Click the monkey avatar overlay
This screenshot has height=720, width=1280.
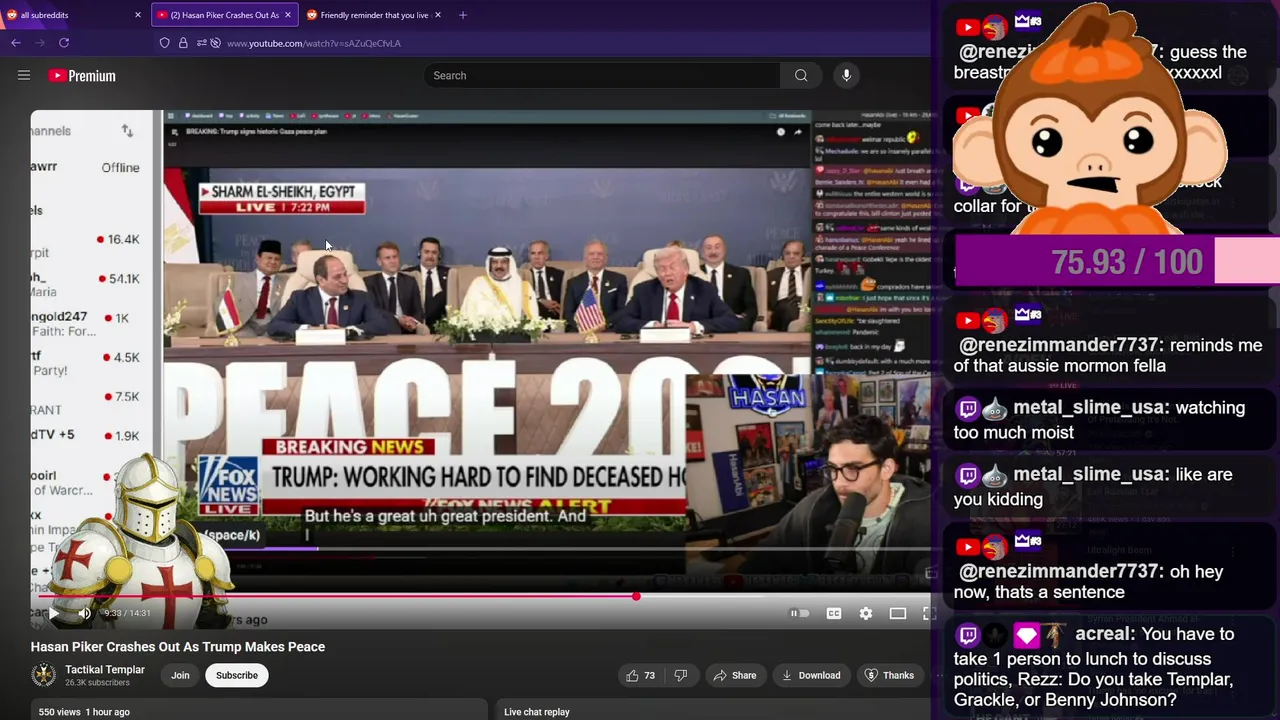click(x=1089, y=118)
